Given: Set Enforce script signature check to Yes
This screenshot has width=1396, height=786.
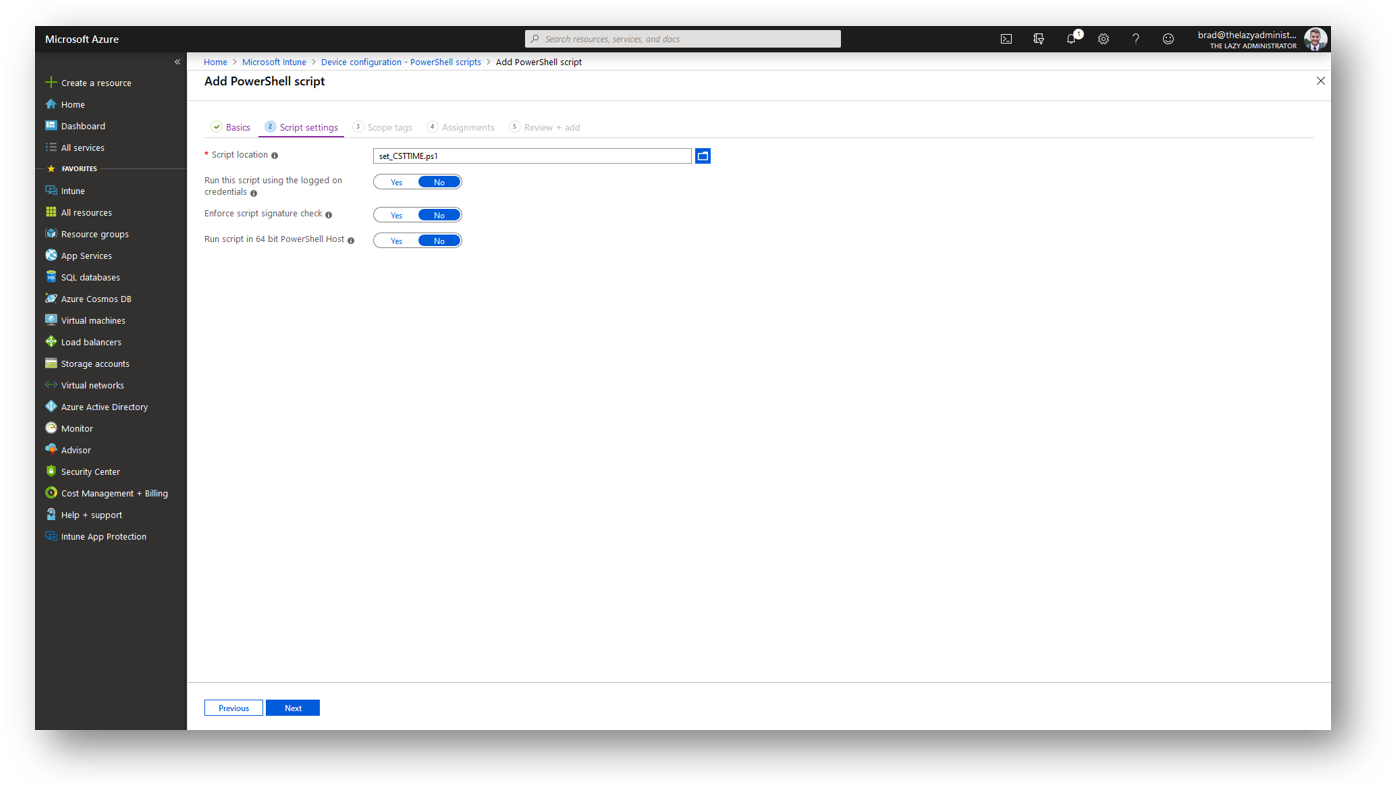Looking at the screenshot, I should point(396,215).
